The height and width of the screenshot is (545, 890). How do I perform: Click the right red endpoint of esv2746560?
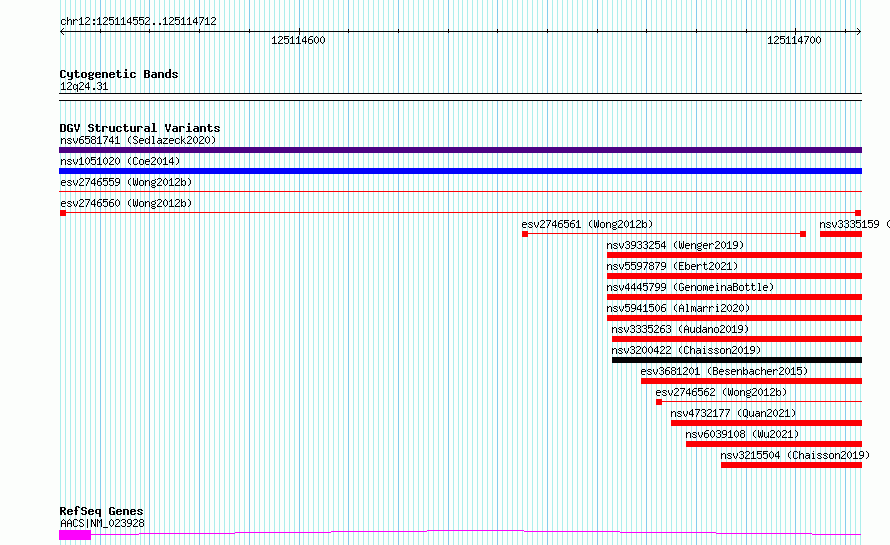858,213
